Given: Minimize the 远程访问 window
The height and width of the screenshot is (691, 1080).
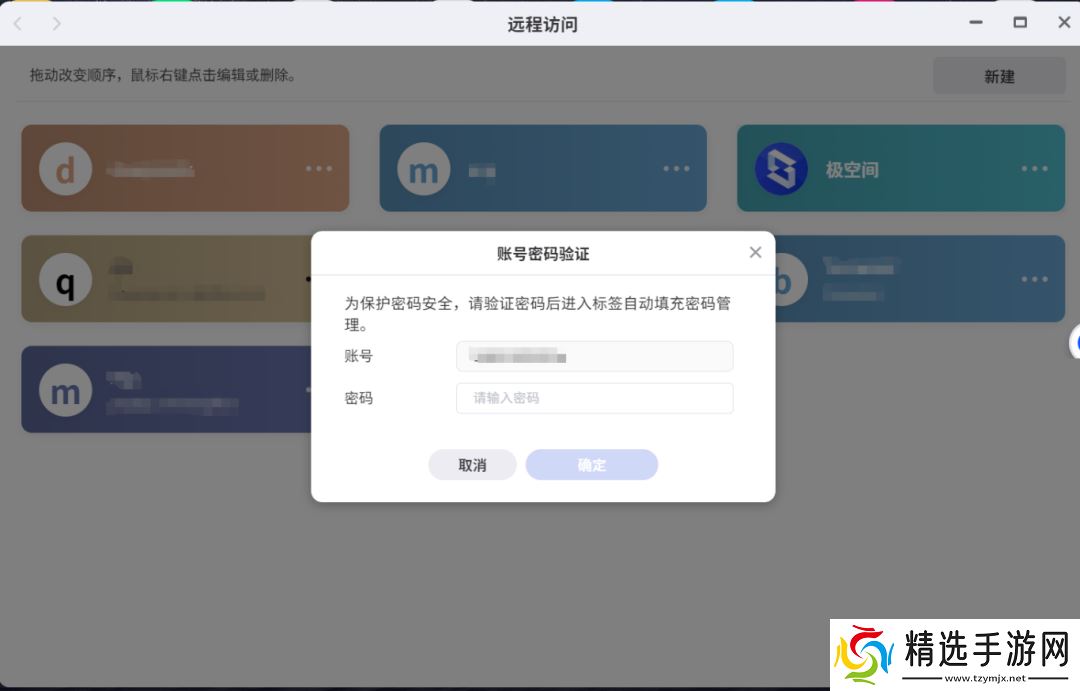Looking at the screenshot, I should (x=975, y=23).
